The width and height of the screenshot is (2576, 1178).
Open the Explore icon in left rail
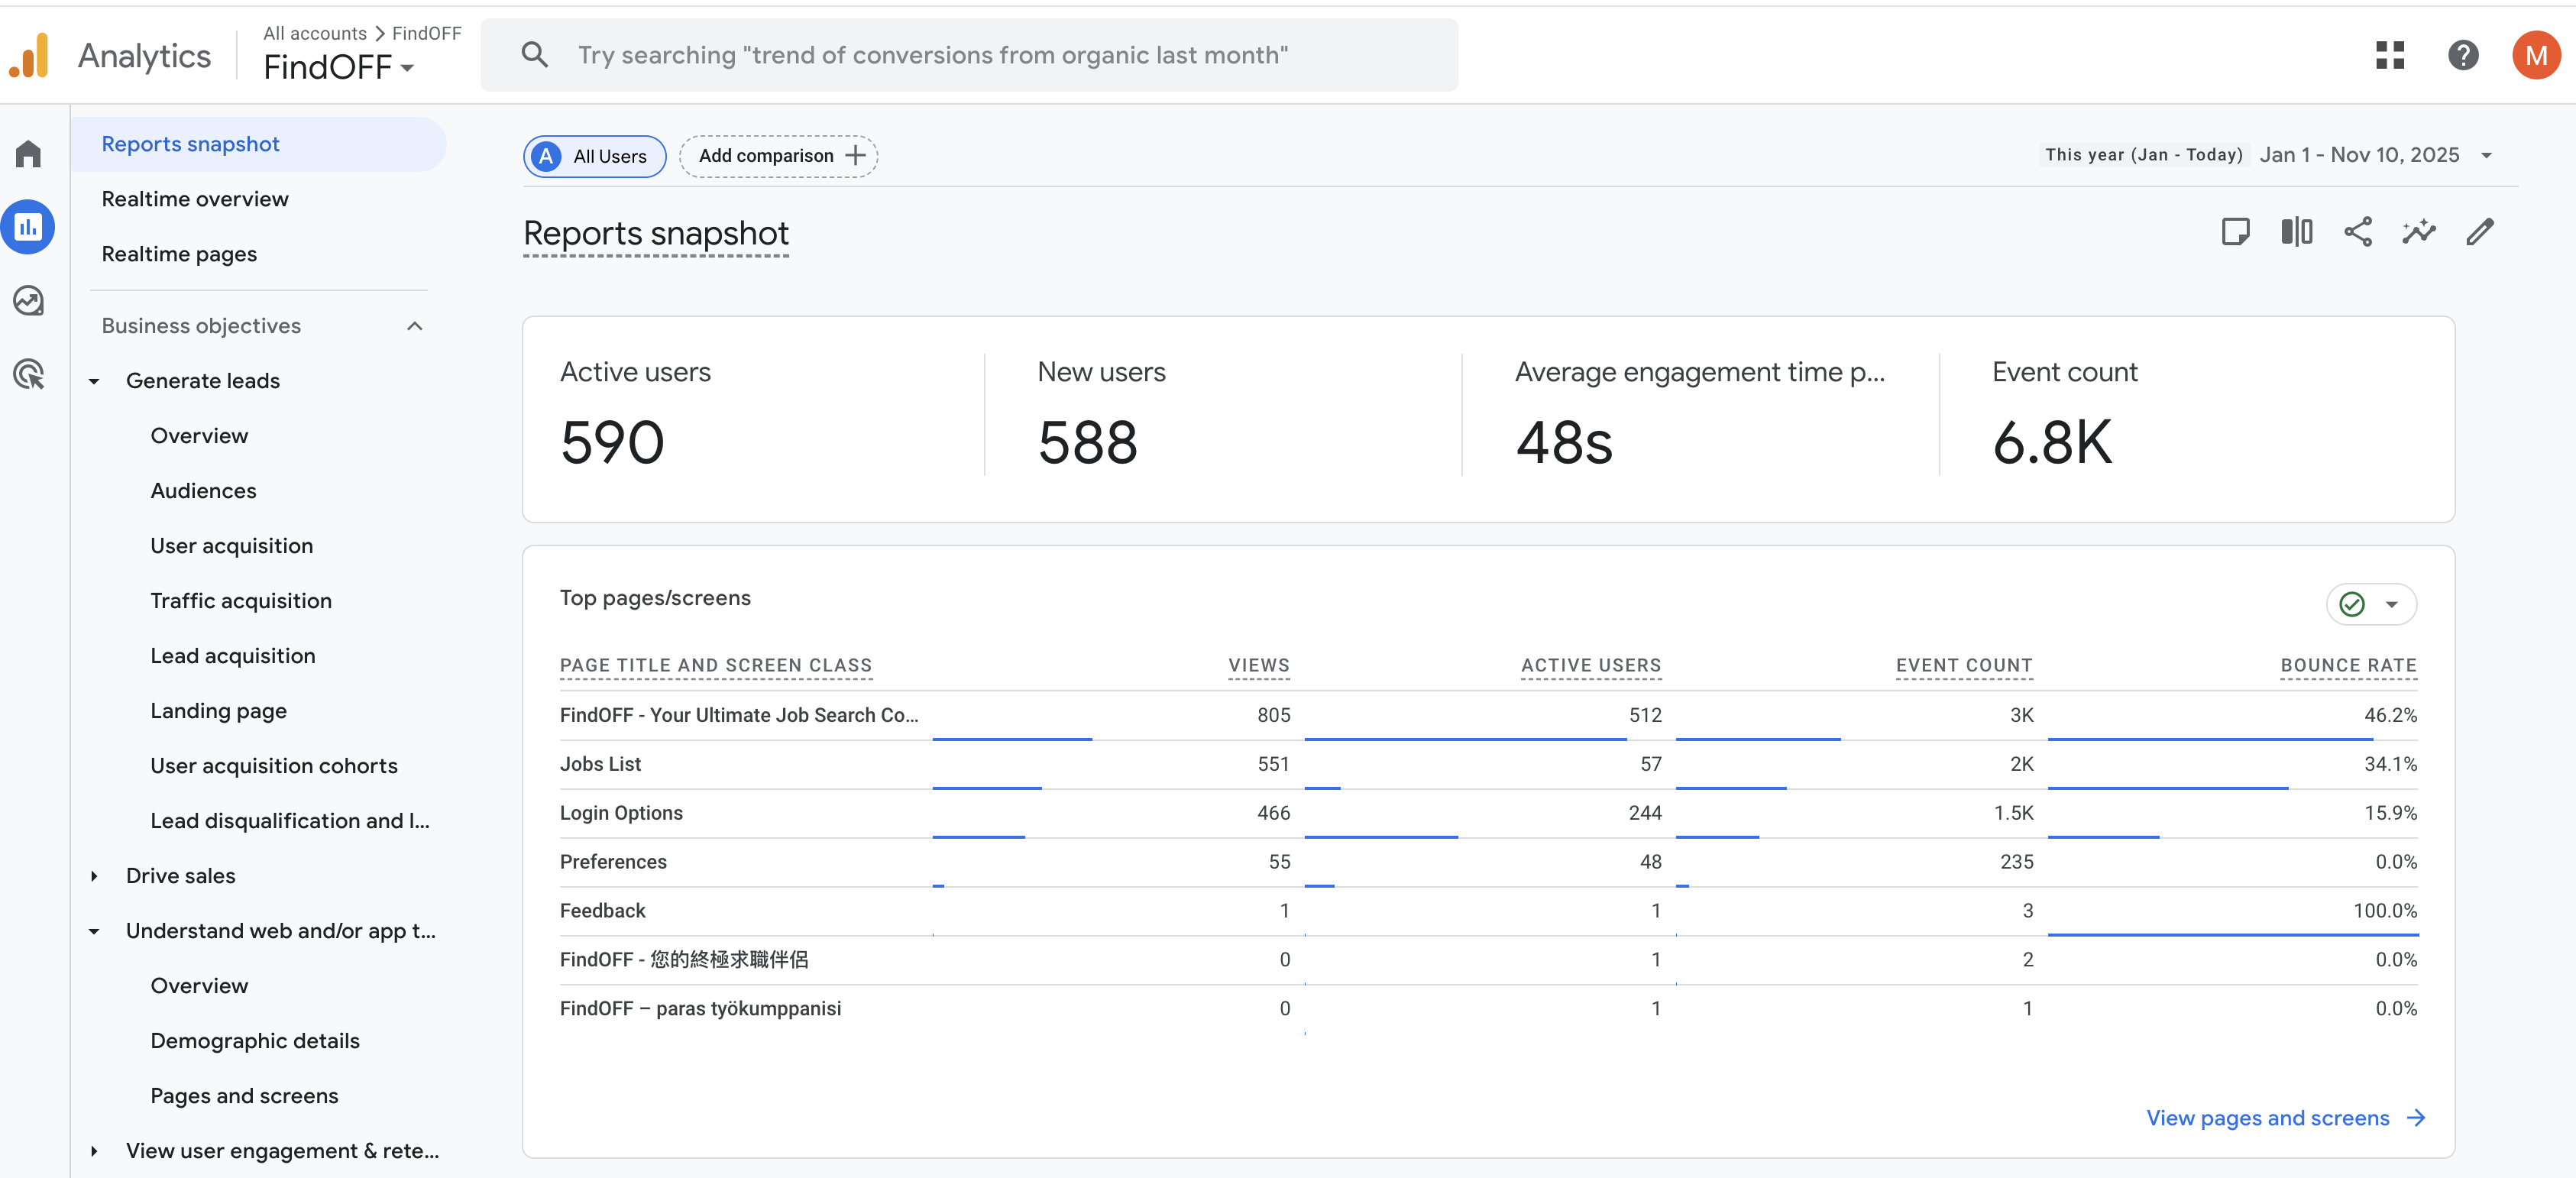point(28,301)
